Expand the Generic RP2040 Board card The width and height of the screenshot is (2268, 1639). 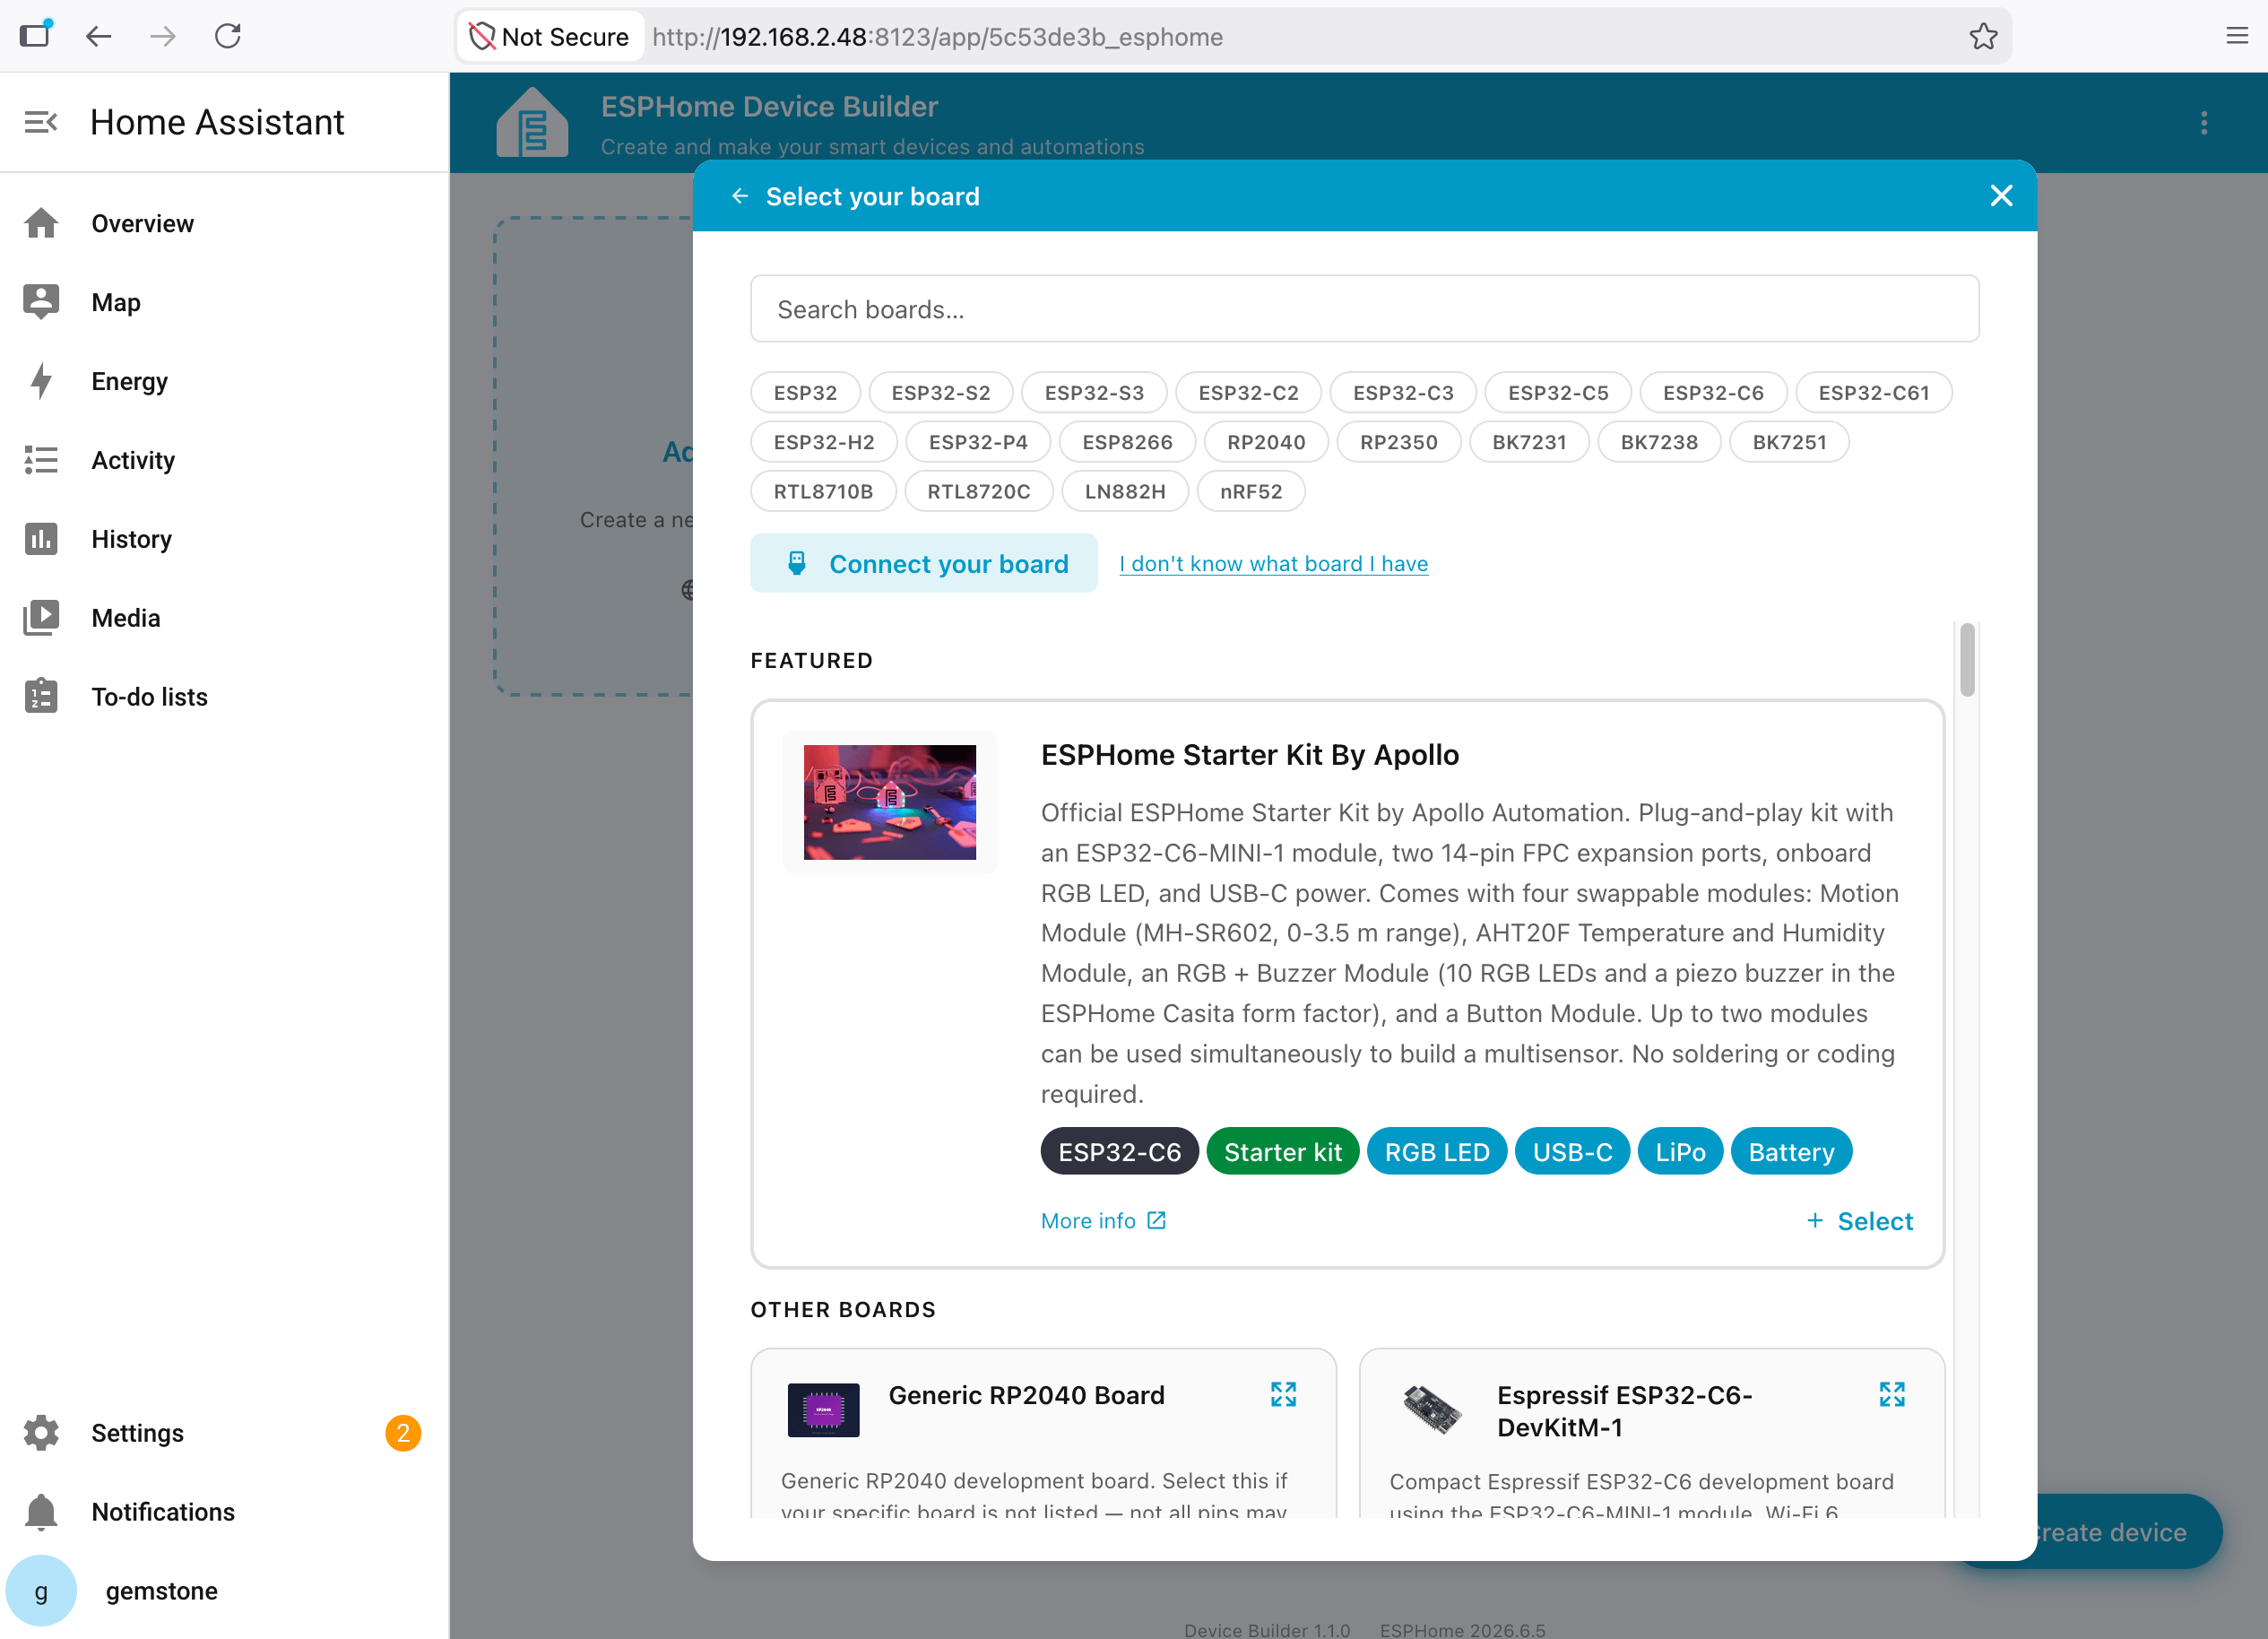coord(1283,1394)
